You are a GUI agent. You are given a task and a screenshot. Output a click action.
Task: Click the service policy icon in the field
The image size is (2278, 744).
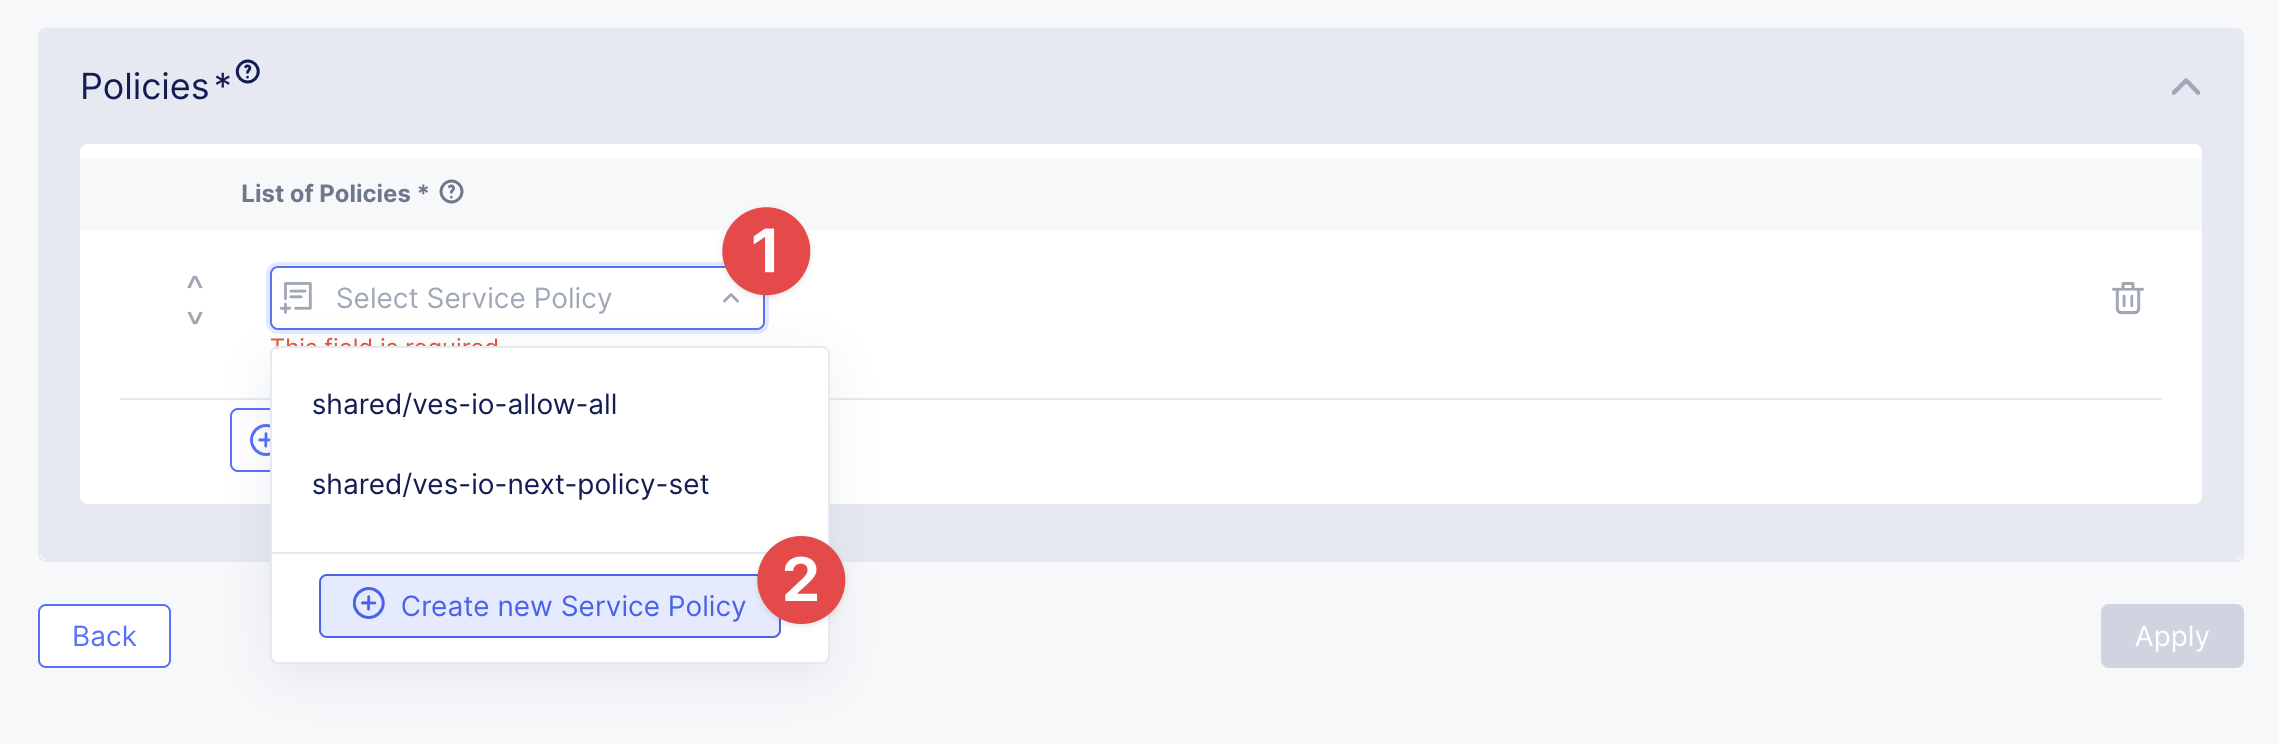[297, 298]
